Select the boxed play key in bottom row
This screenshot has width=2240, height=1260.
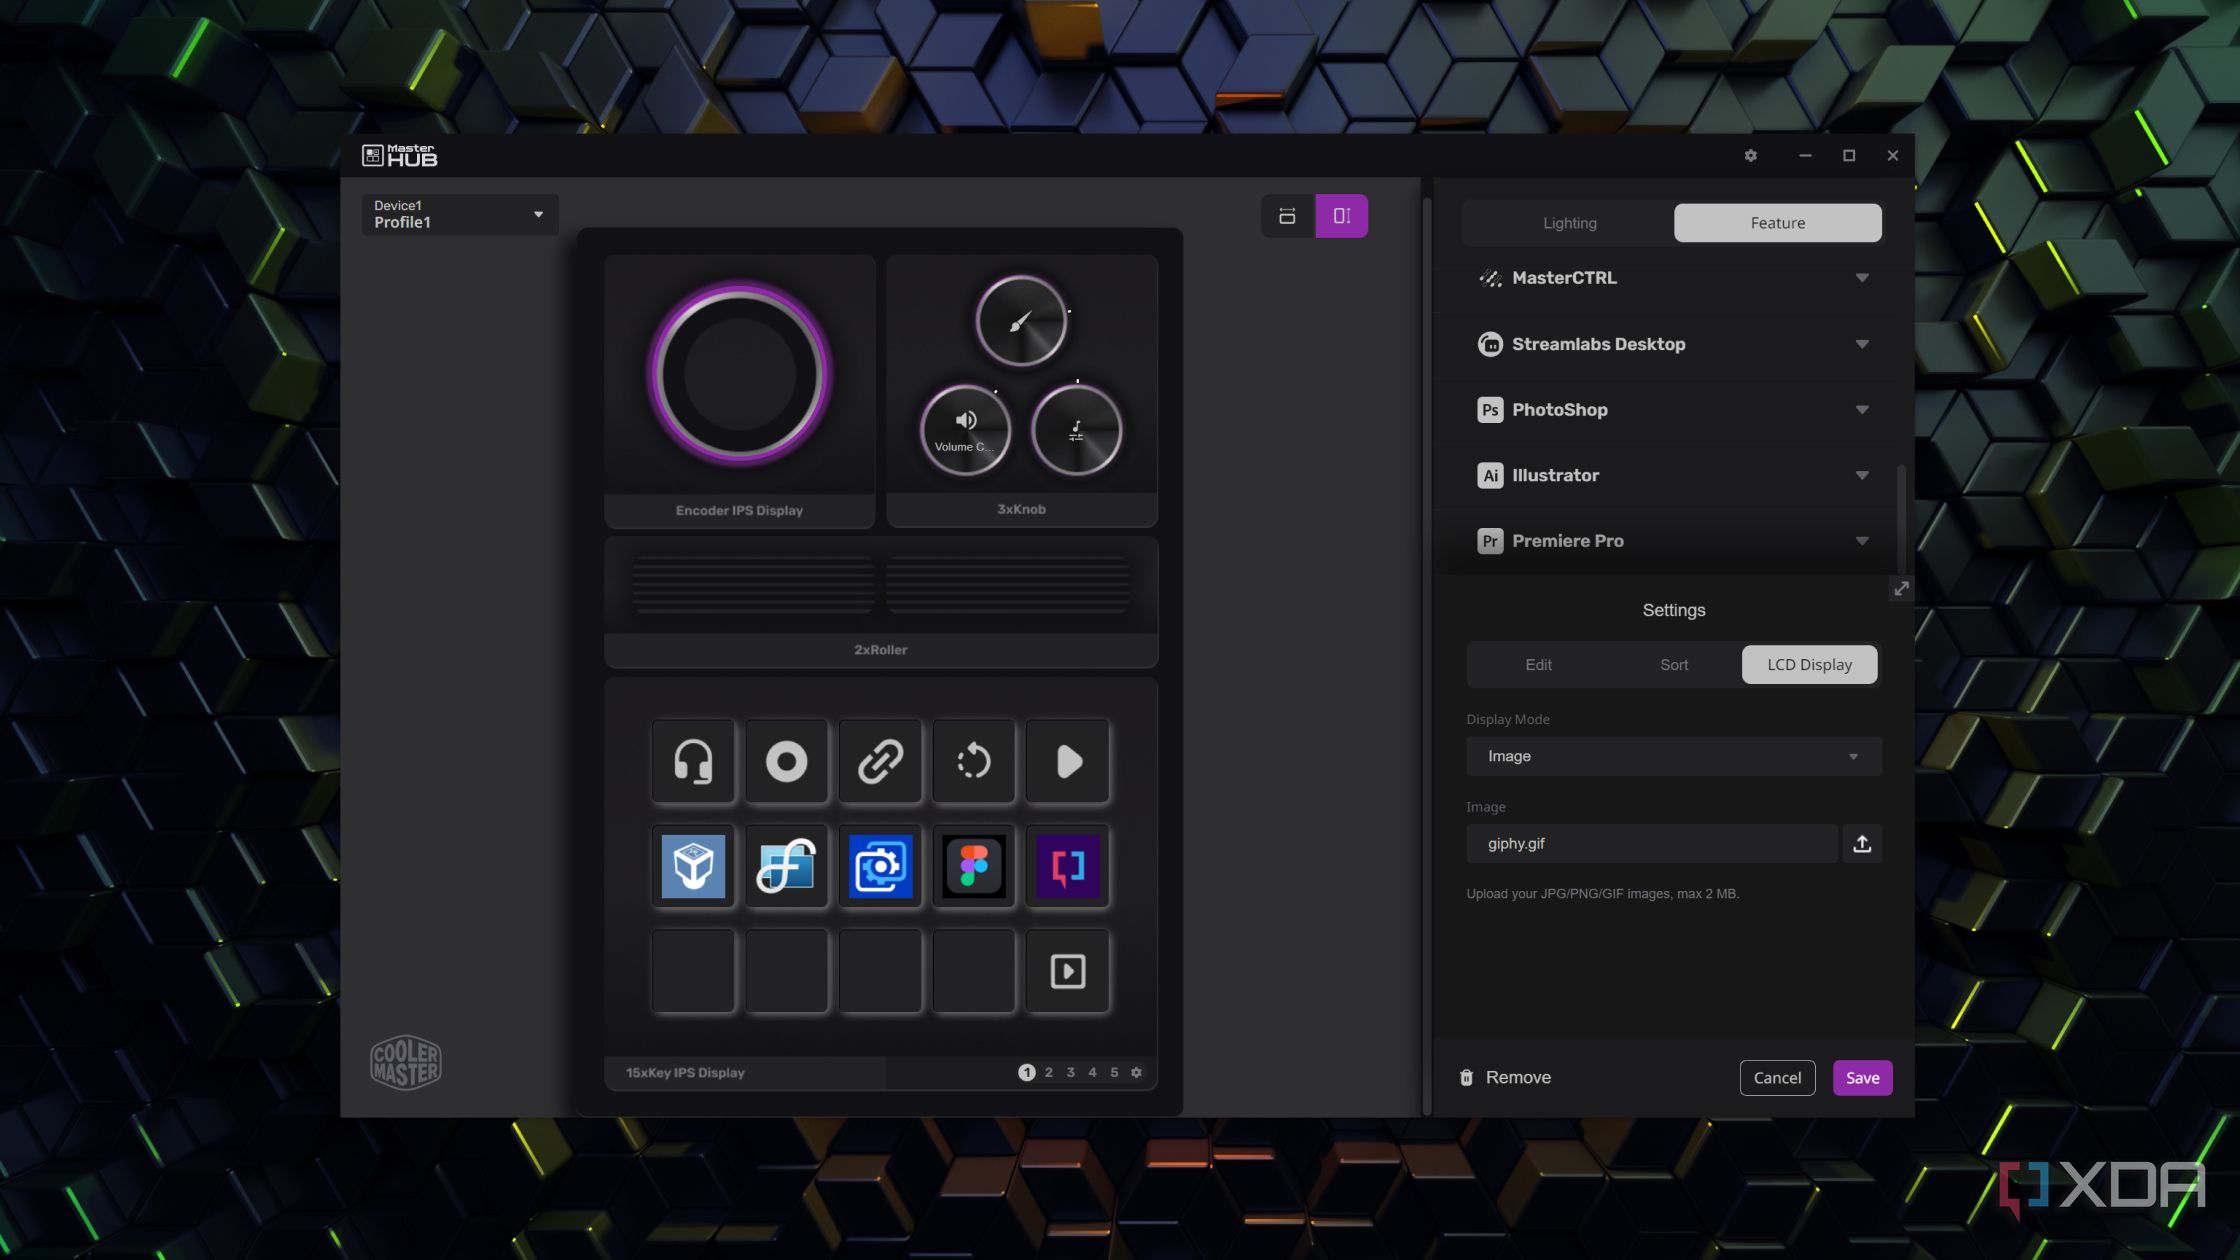1068,971
